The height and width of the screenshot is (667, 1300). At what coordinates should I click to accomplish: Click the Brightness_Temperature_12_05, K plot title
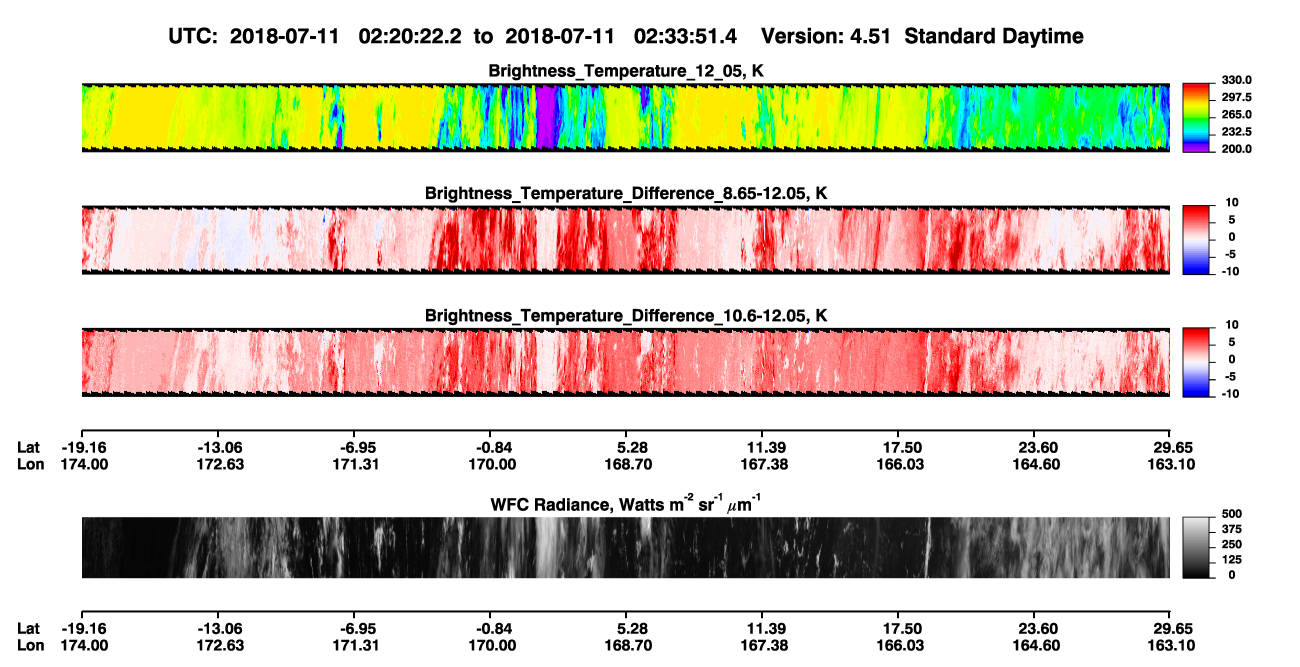point(626,71)
